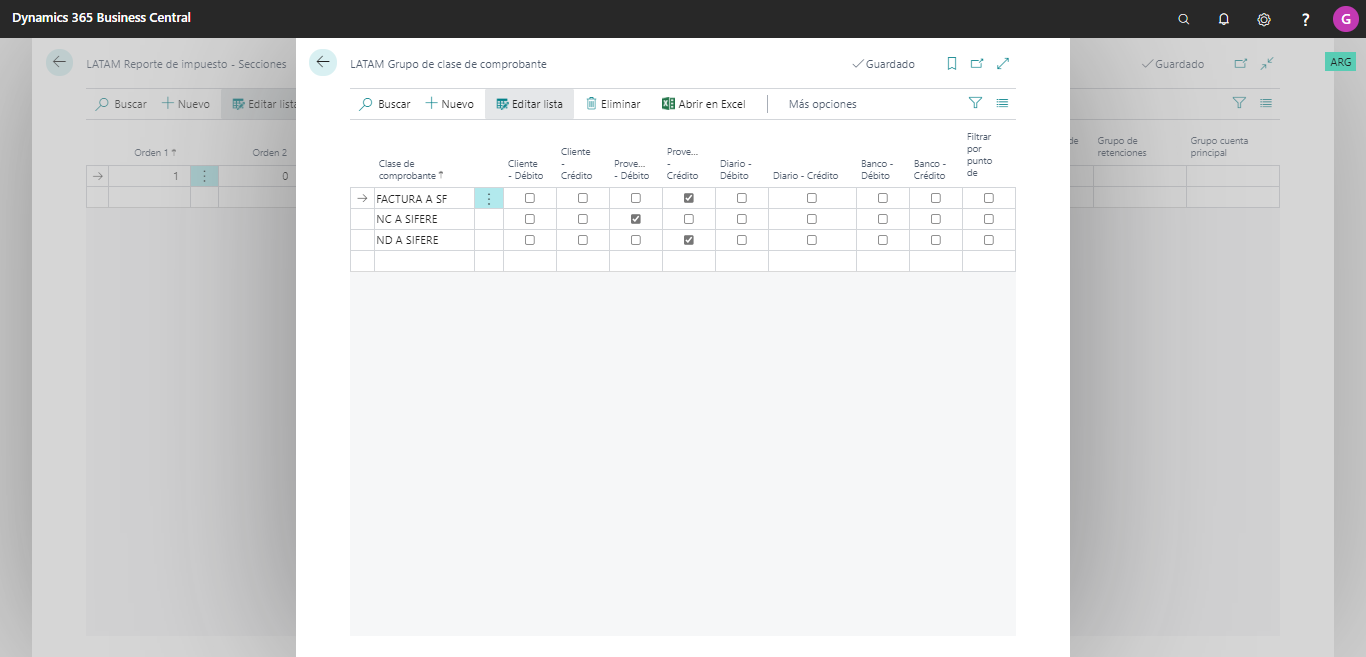Click list view icon in background Secciones page
Screen dimensions: 1366x657
pyautogui.click(x=1266, y=103)
